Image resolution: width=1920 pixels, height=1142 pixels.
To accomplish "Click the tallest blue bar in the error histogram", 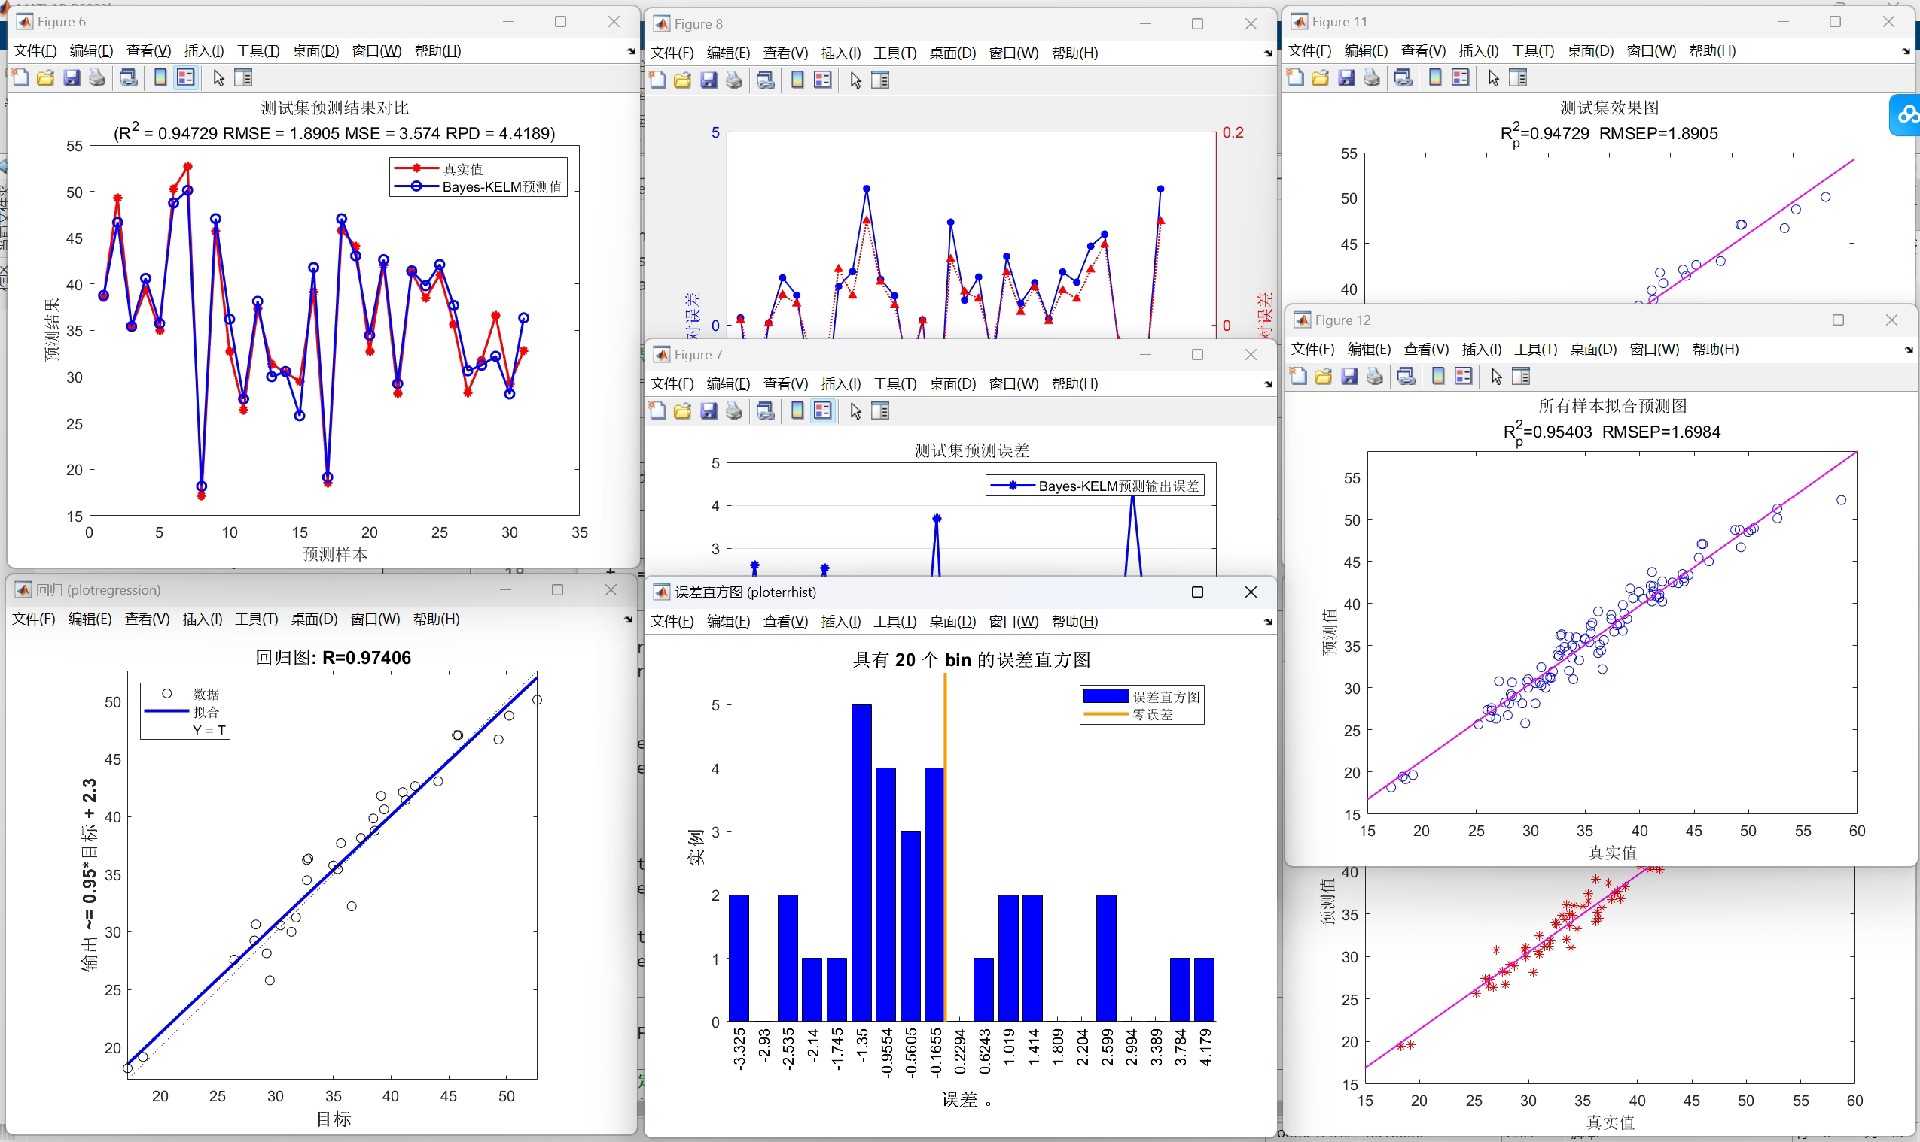I will tap(861, 860).
